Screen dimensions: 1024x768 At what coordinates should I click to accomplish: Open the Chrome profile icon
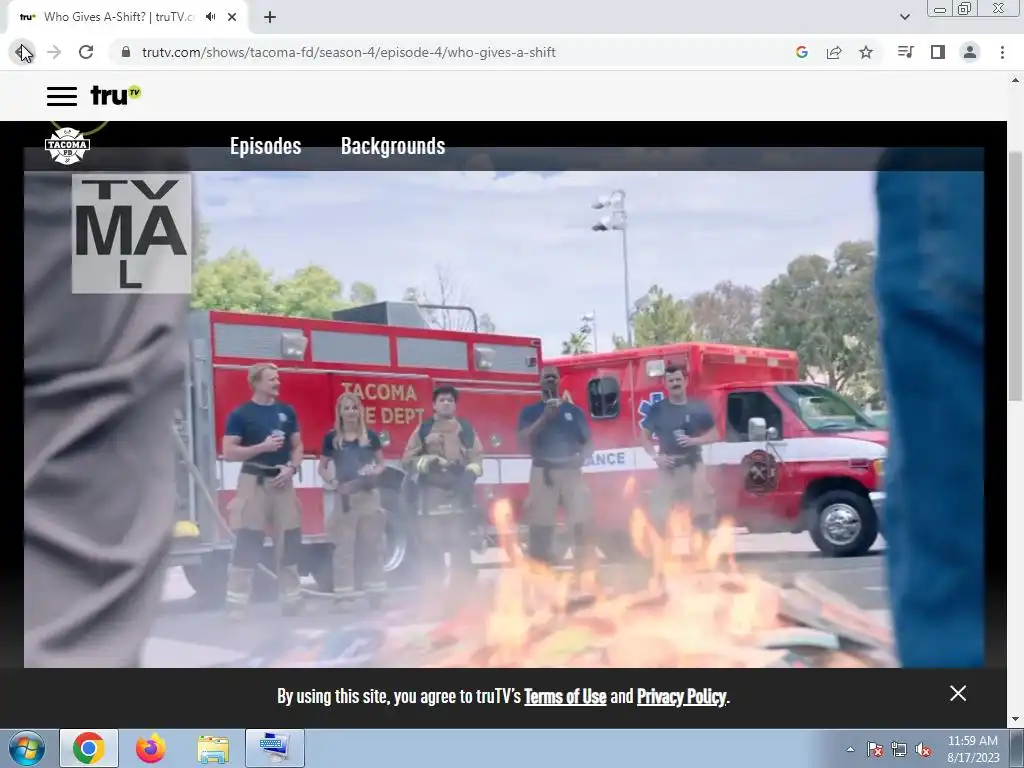pos(970,52)
